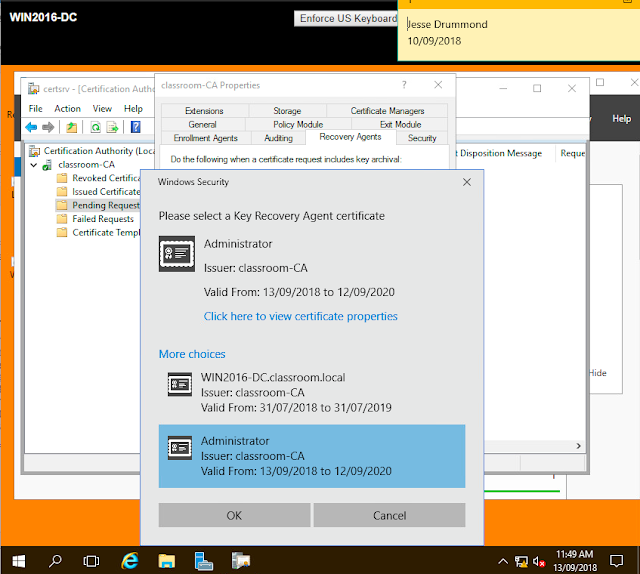Click the Jesse Drummond sticky note text

pyautogui.click(x=447, y=24)
